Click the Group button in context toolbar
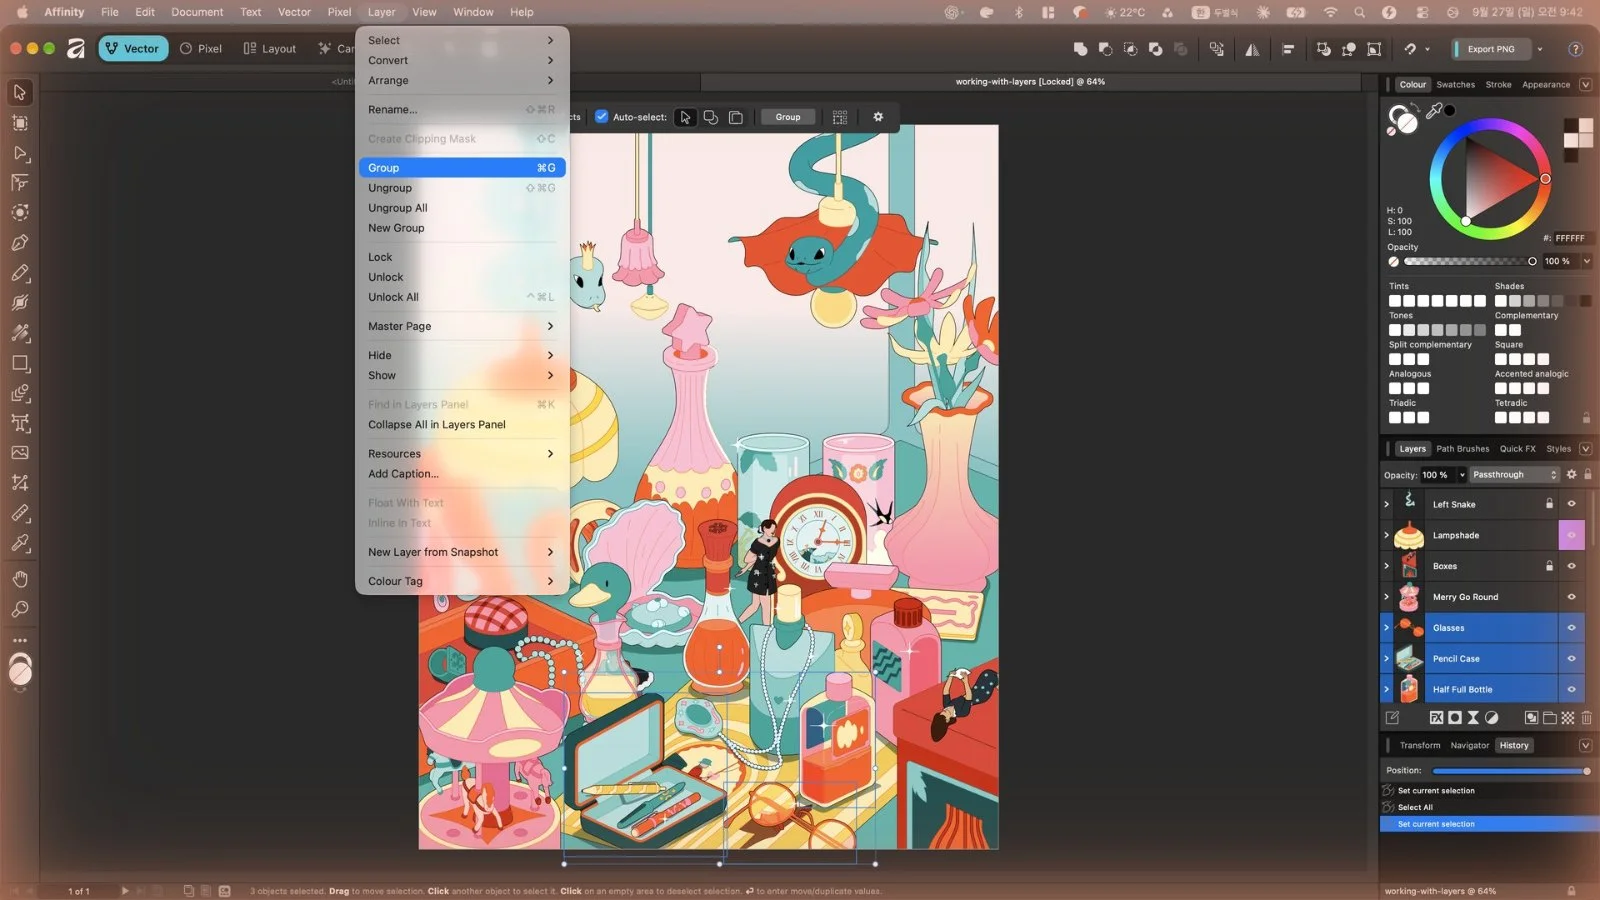This screenshot has height=900, width=1600. (788, 117)
